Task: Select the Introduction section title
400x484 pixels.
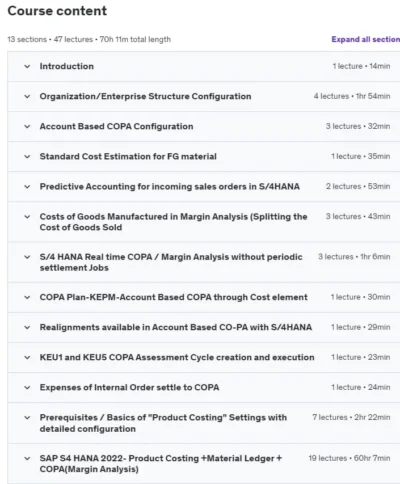Action: pos(67,66)
